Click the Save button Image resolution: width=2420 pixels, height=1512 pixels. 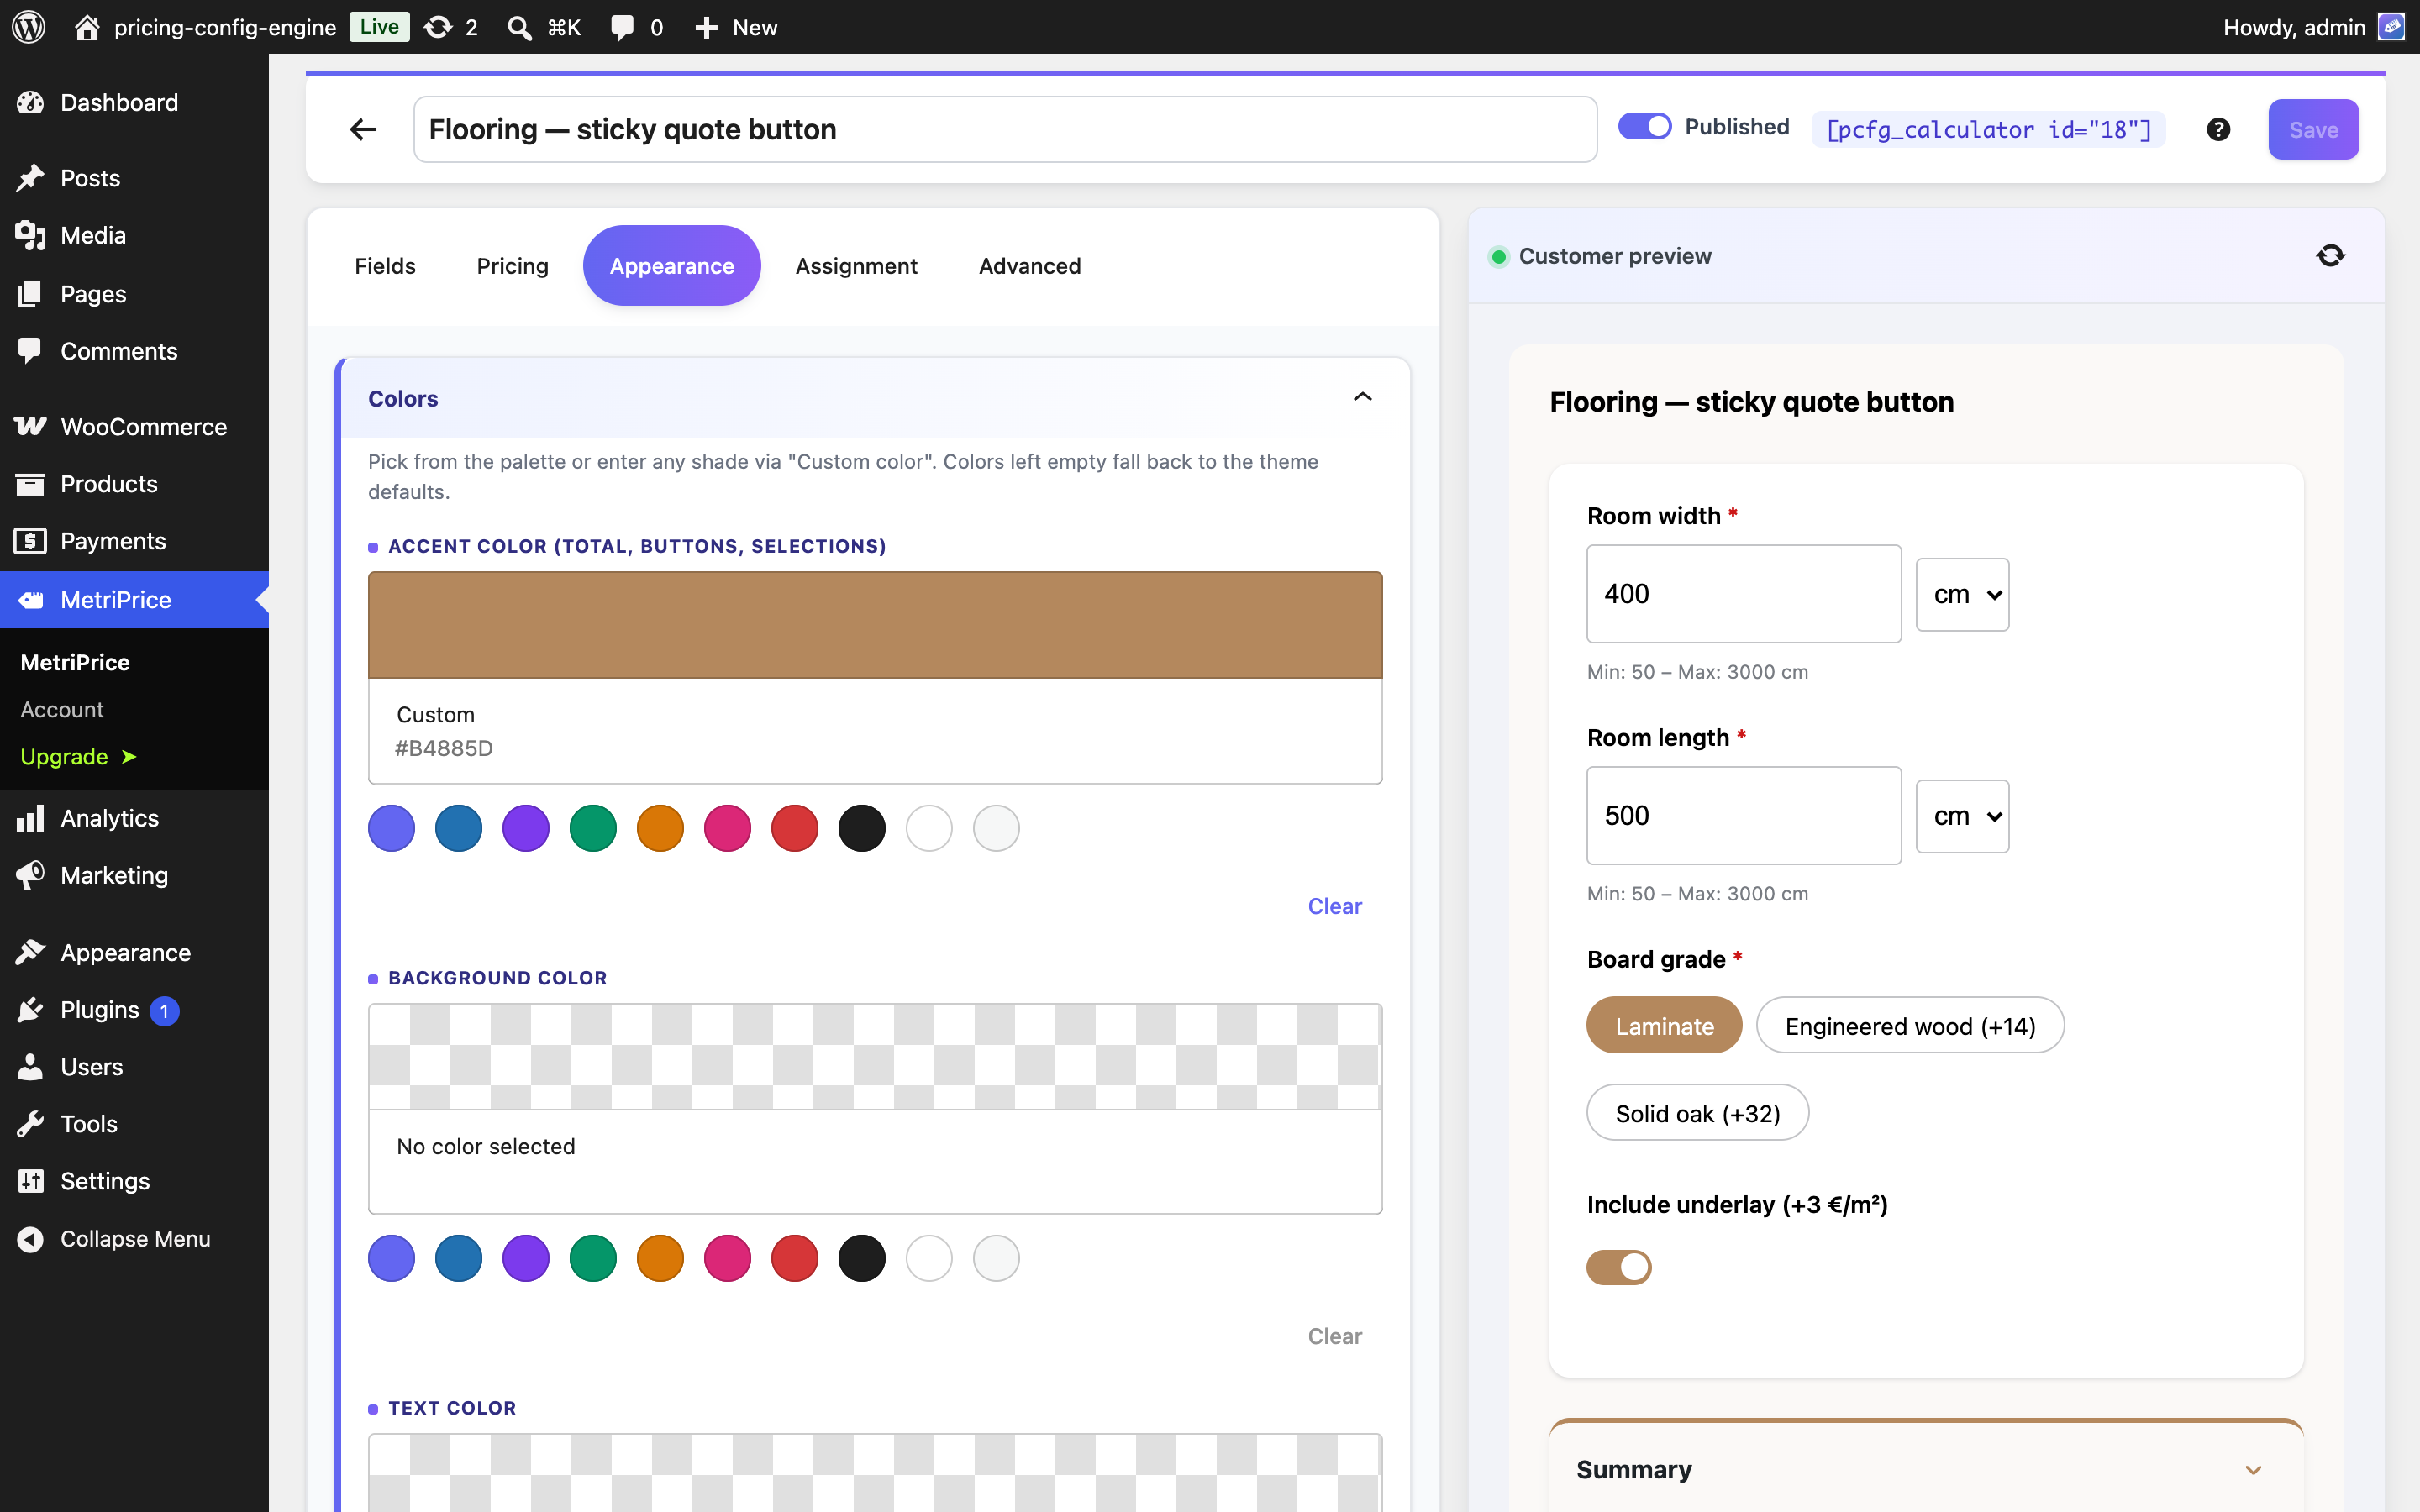(x=2313, y=129)
